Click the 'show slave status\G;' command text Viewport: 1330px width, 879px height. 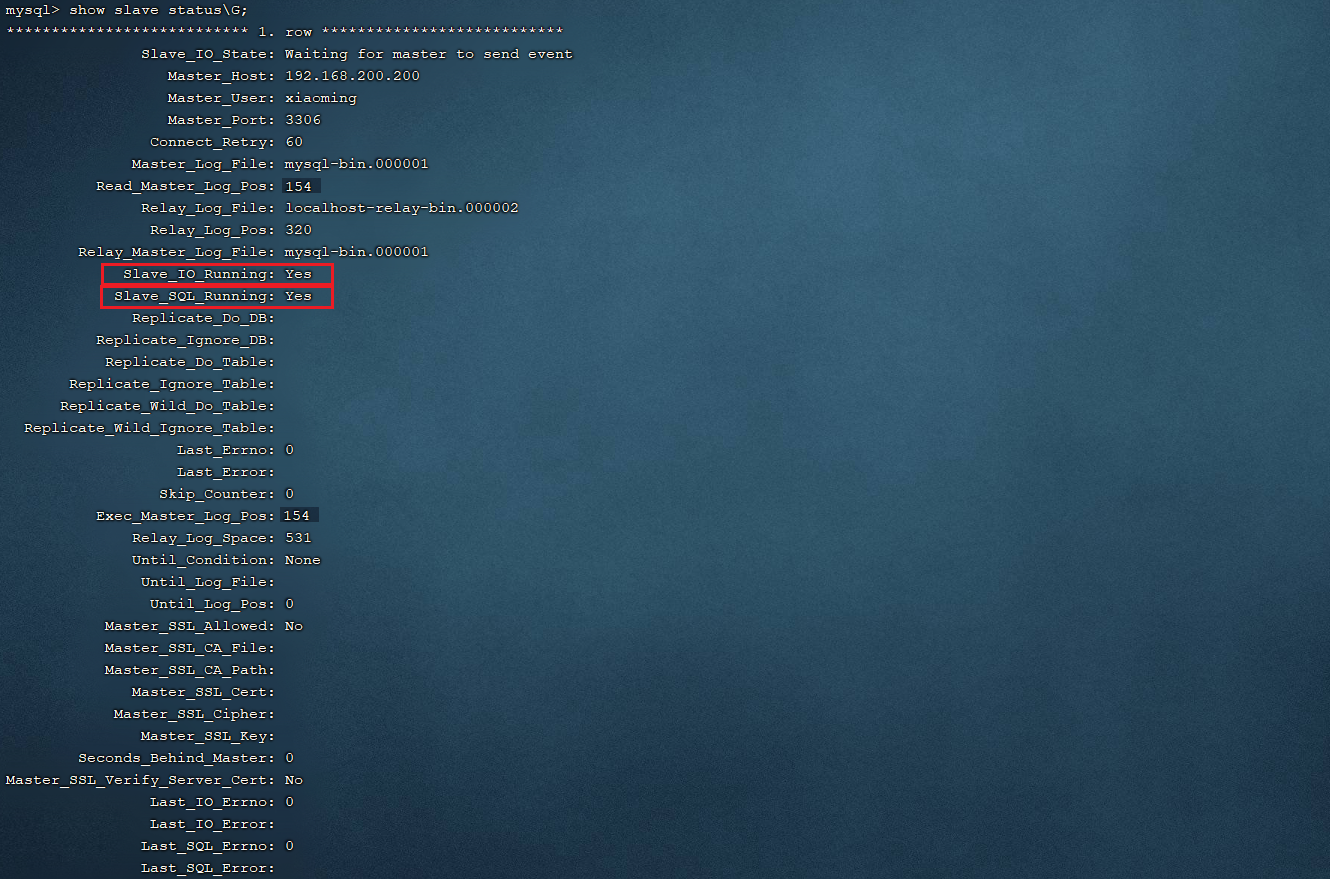(x=158, y=10)
